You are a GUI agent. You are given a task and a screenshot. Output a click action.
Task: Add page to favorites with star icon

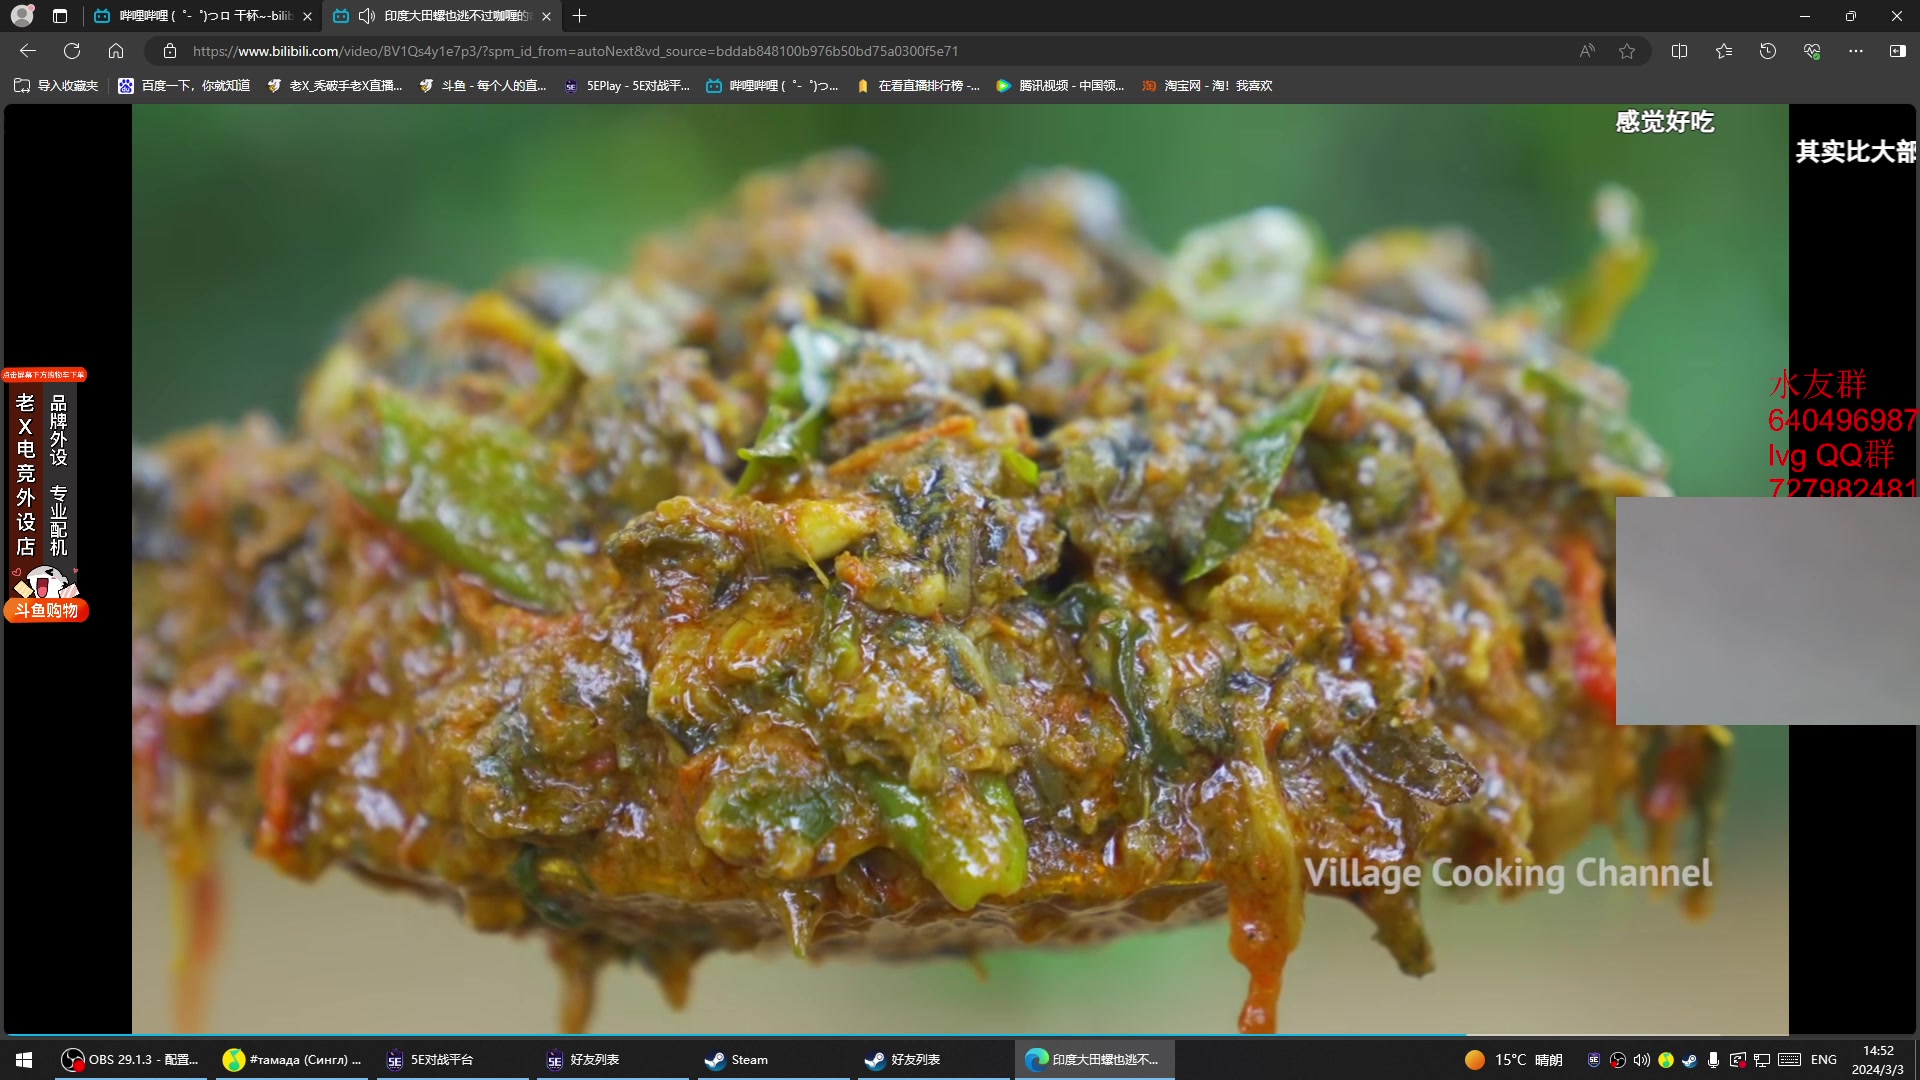[1627, 51]
